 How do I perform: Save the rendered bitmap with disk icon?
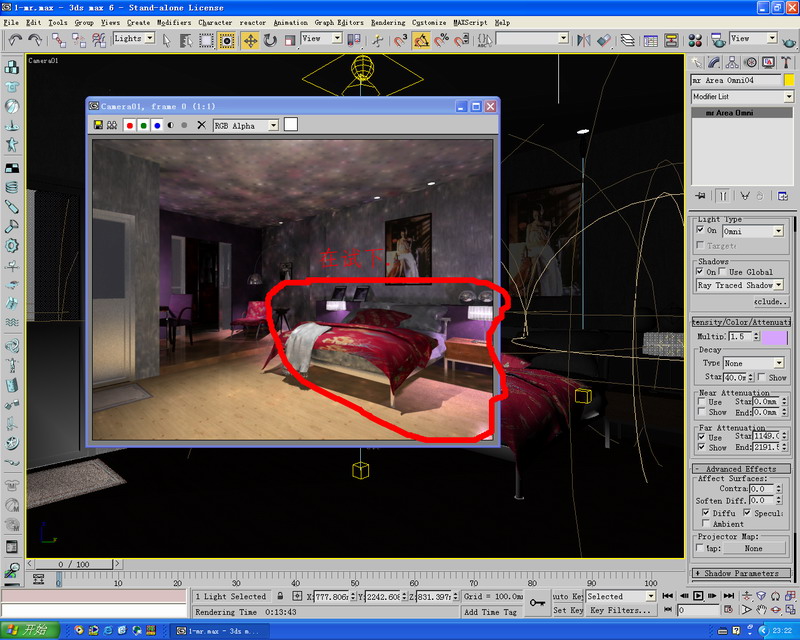pos(98,125)
